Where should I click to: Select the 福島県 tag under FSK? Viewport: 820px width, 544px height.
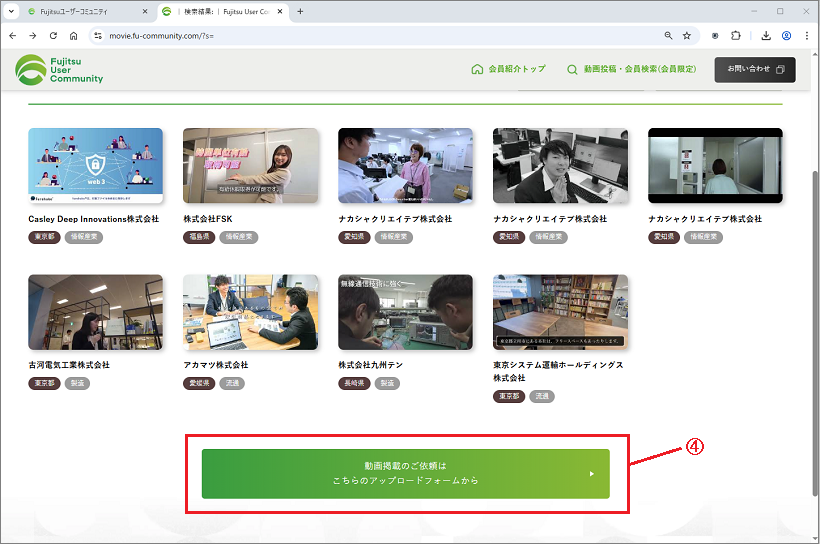tap(199, 237)
